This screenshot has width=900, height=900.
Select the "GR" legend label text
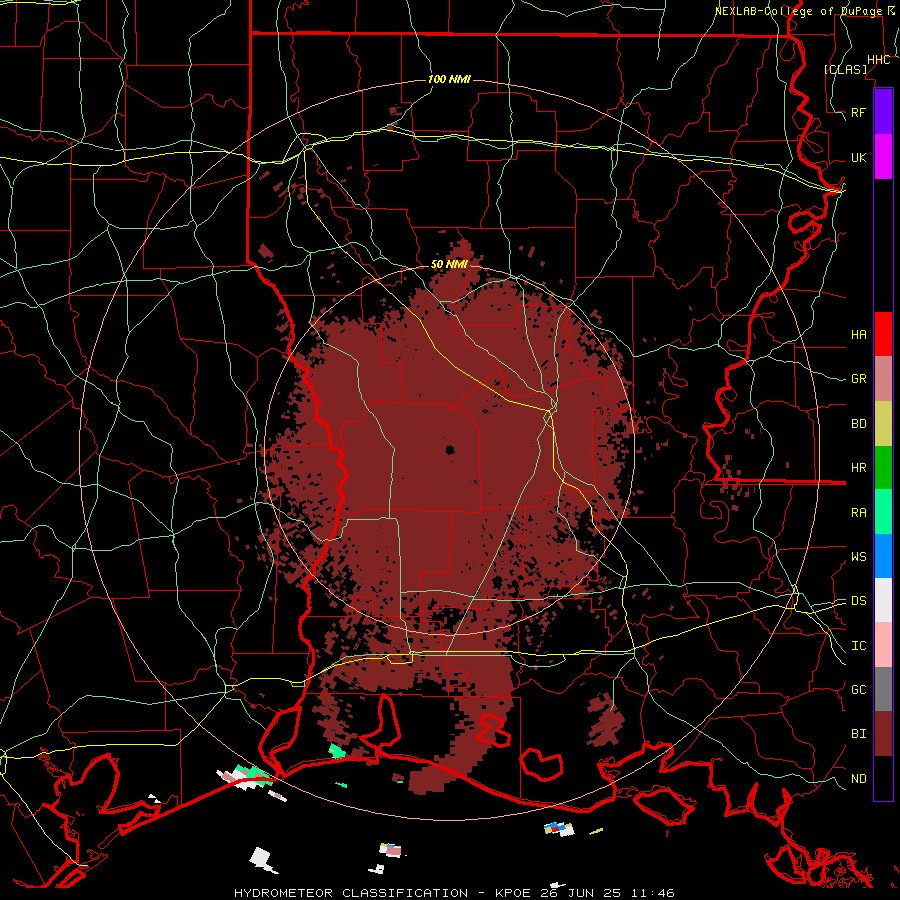(858, 379)
